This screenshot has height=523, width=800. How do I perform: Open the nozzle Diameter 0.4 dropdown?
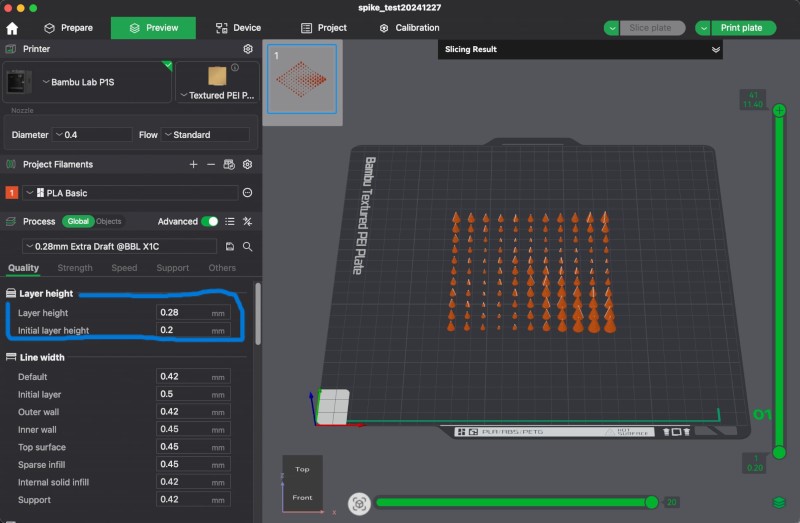pyautogui.click(x=92, y=135)
